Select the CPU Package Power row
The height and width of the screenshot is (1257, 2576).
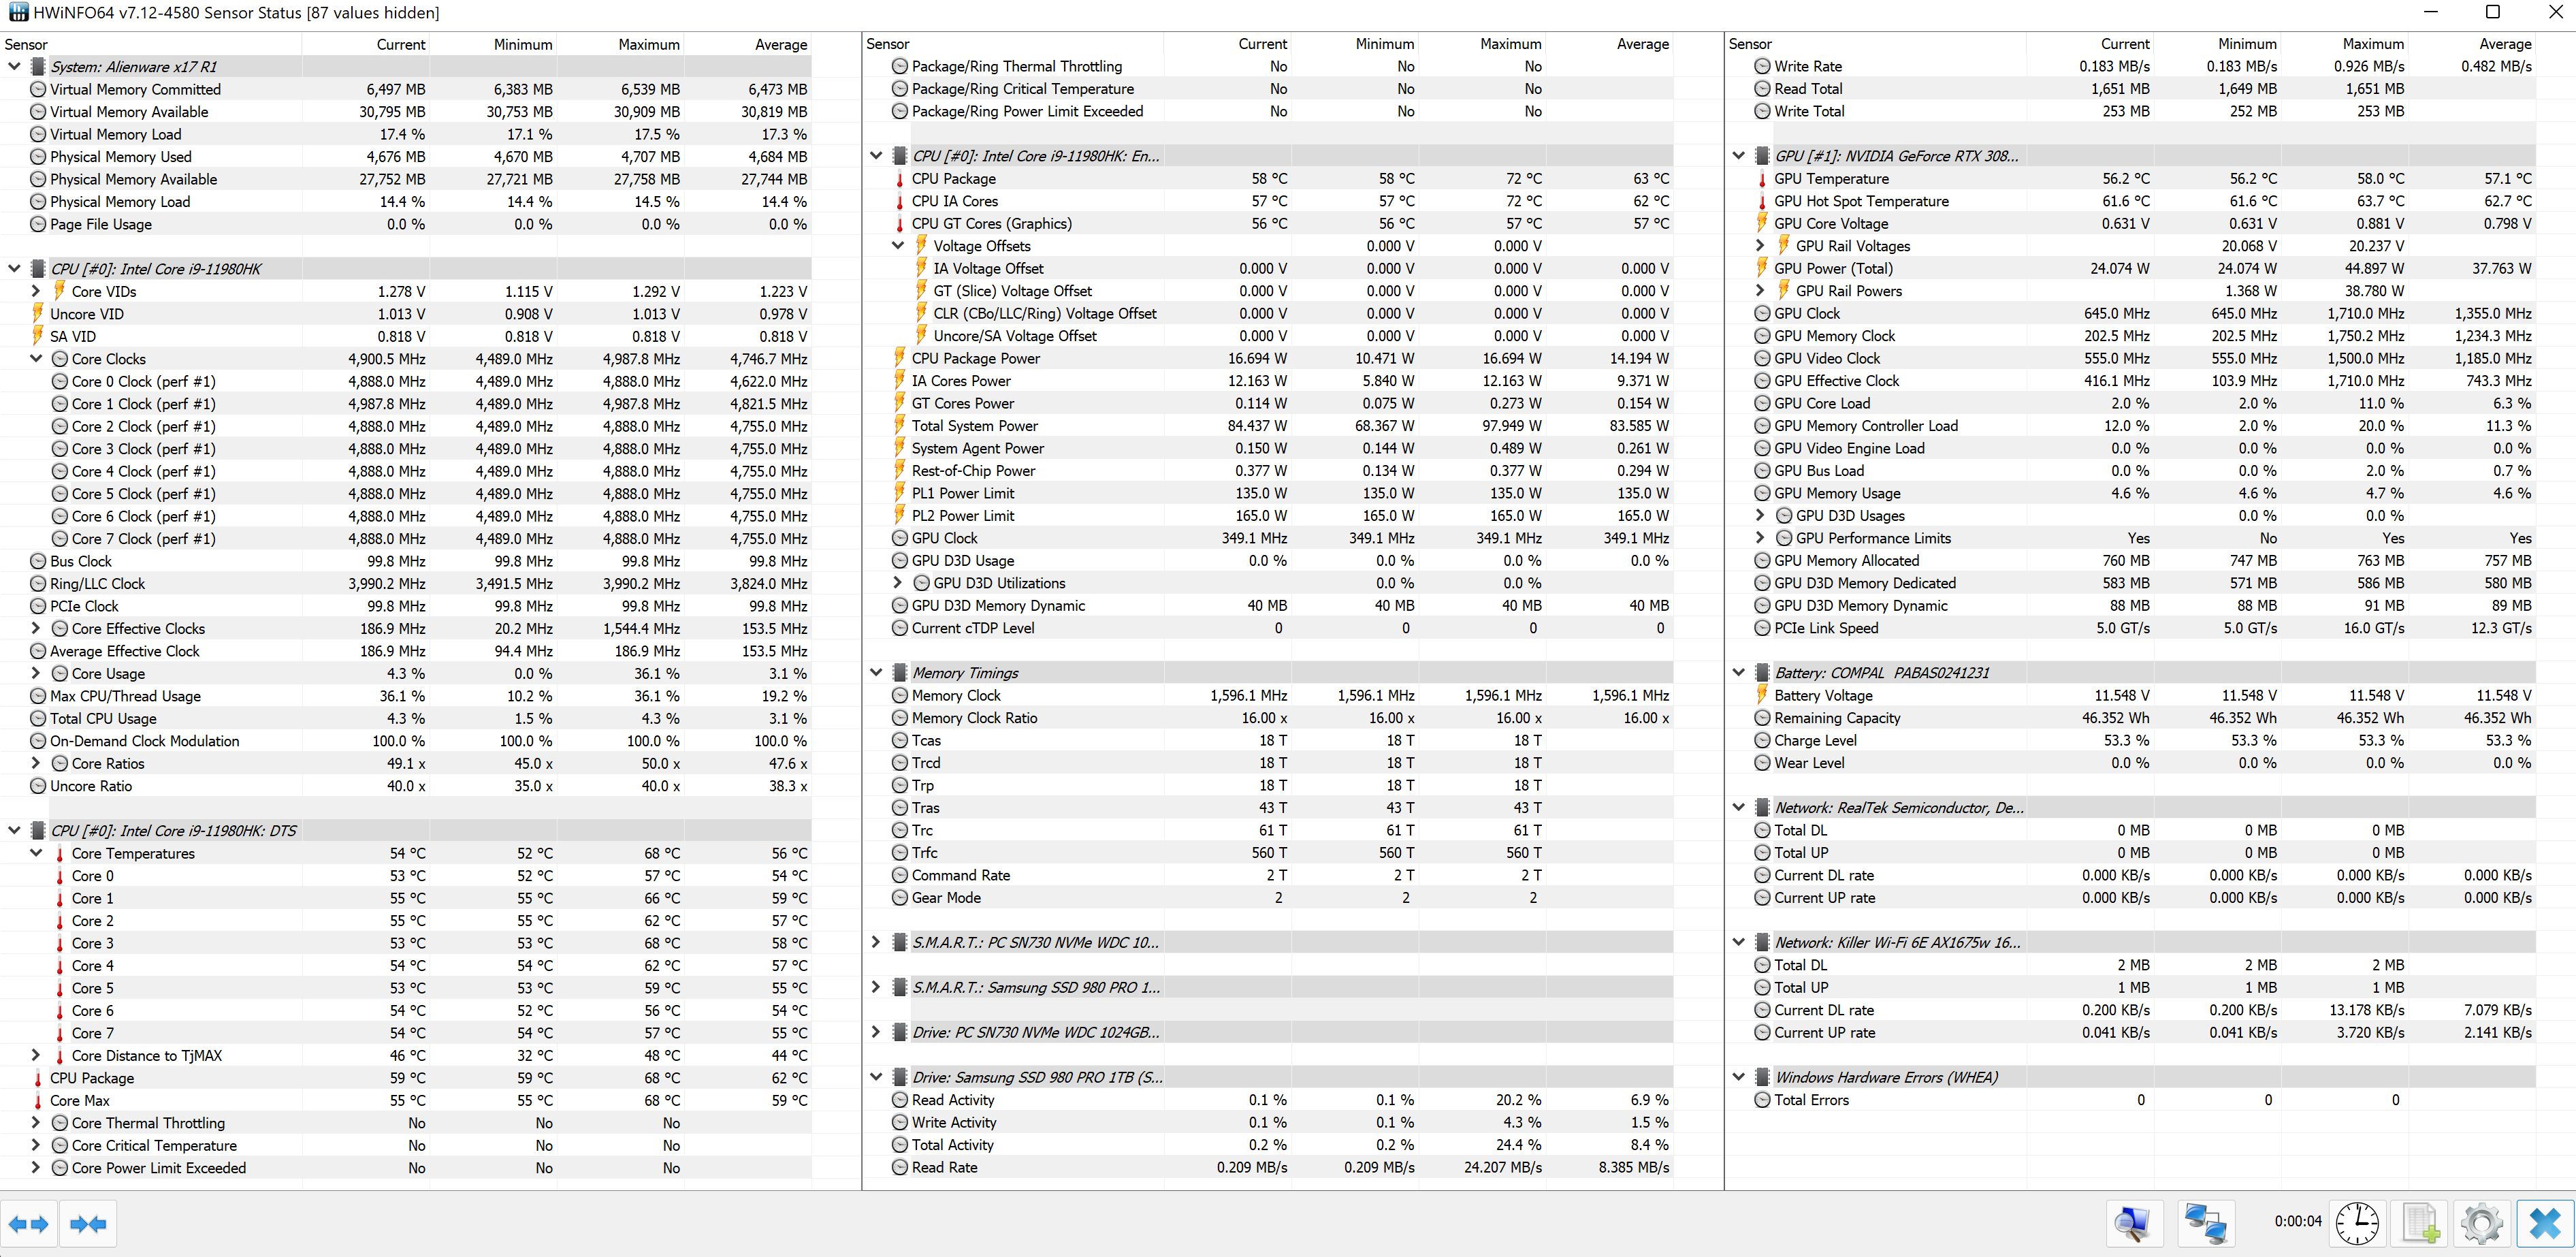point(975,358)
